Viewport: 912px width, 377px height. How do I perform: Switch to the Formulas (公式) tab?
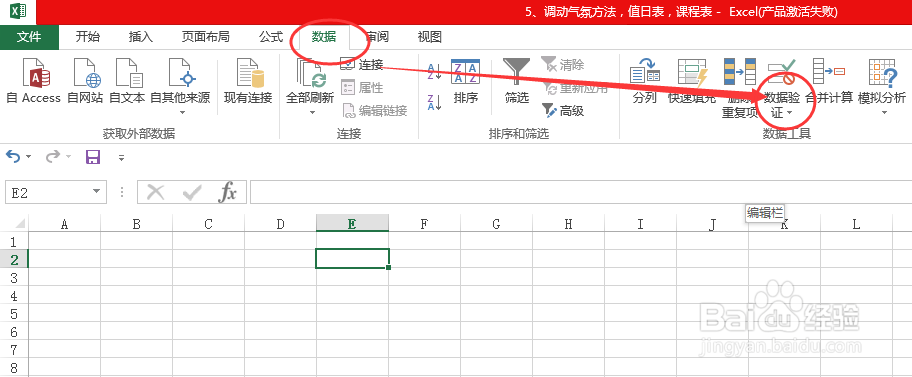coord(271,37)
